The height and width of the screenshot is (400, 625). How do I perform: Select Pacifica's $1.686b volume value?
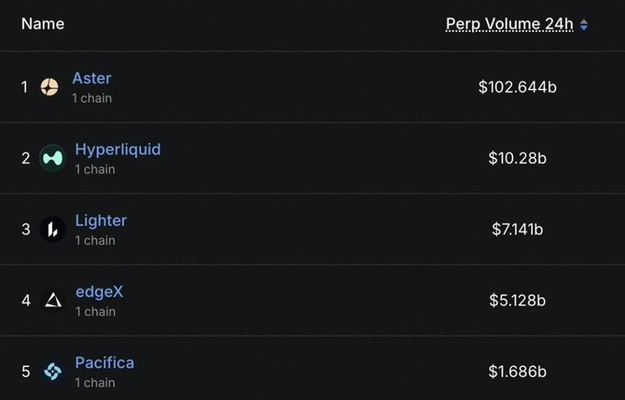(517, 371)
